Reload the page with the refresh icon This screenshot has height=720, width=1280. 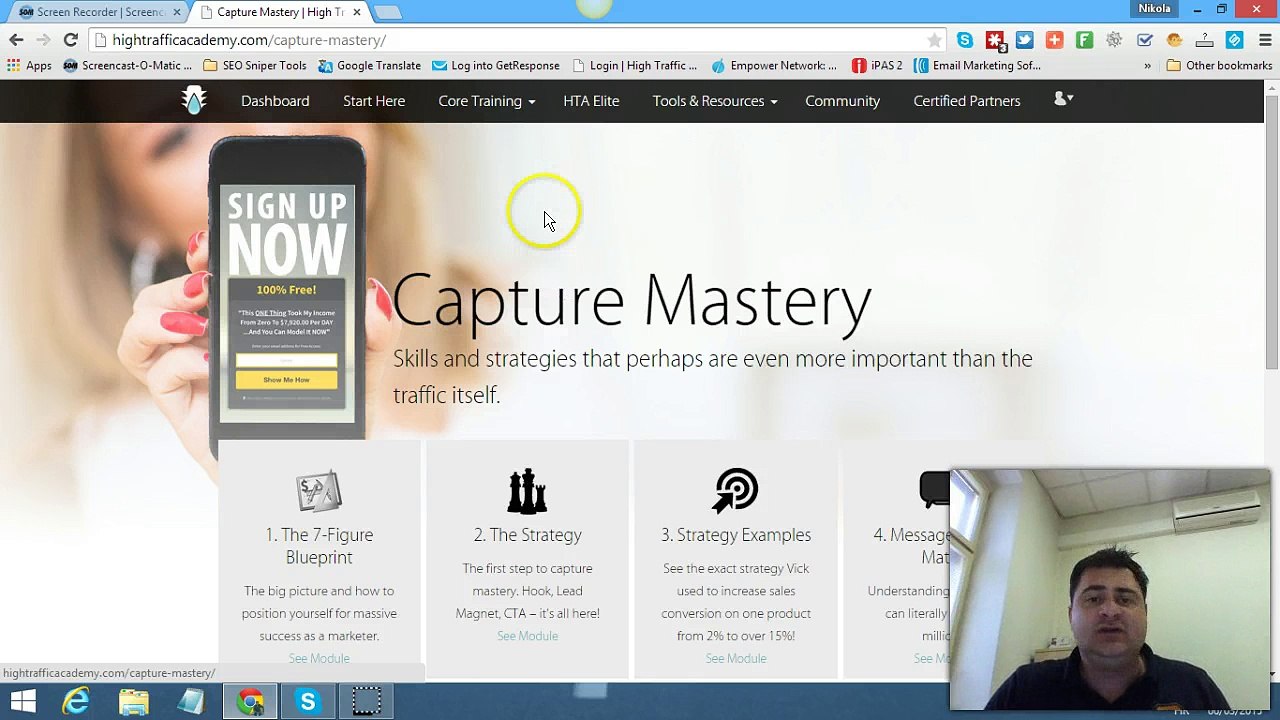pos(70,40)
